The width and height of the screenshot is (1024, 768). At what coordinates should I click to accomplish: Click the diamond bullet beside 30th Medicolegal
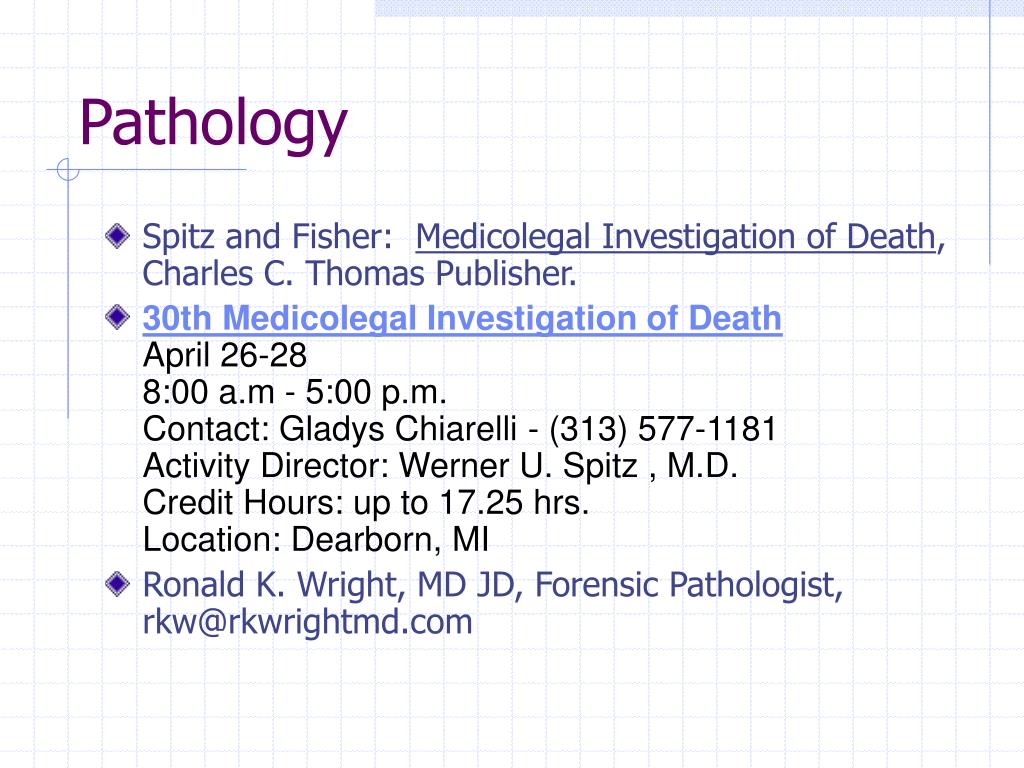click(x=118, y=317)
